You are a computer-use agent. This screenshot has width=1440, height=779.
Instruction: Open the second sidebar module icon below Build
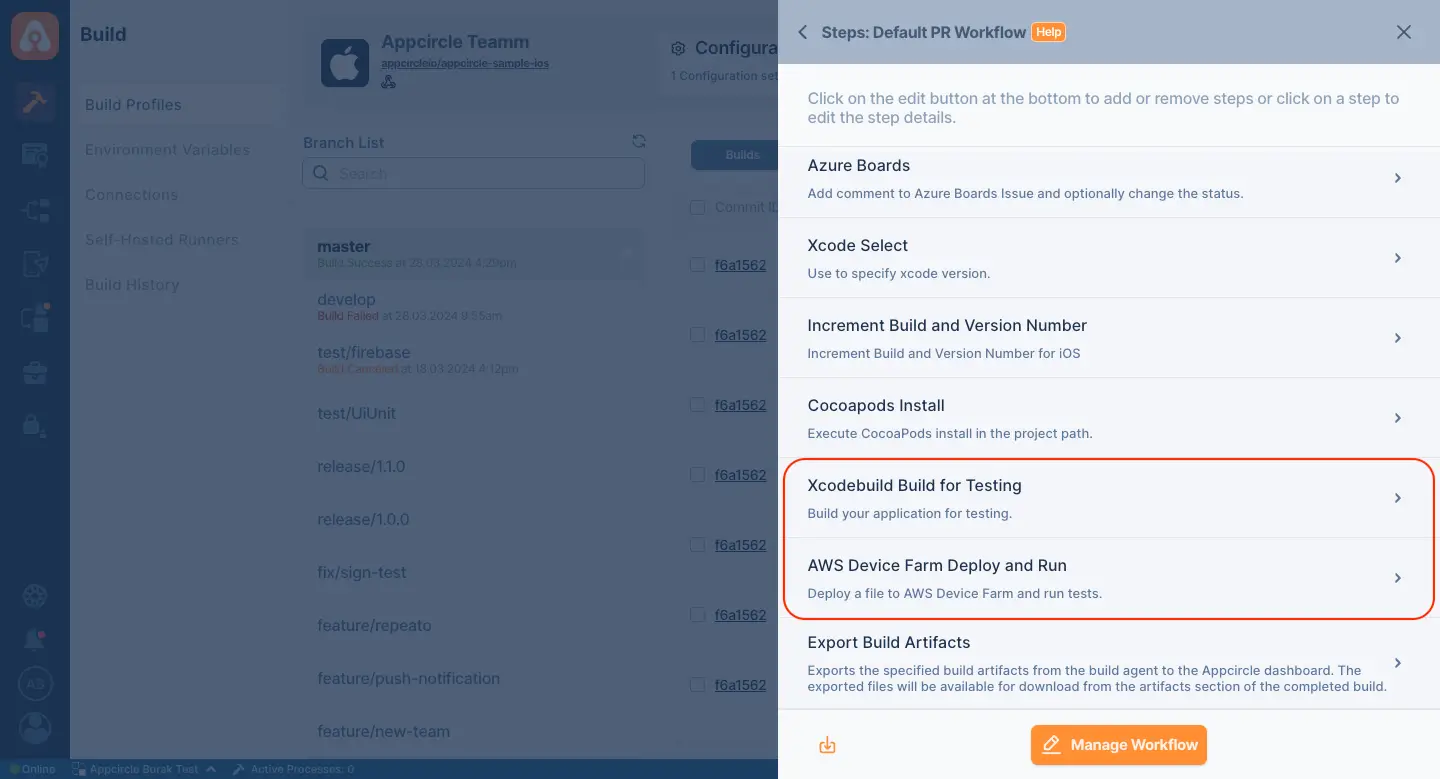click(35, 155)
